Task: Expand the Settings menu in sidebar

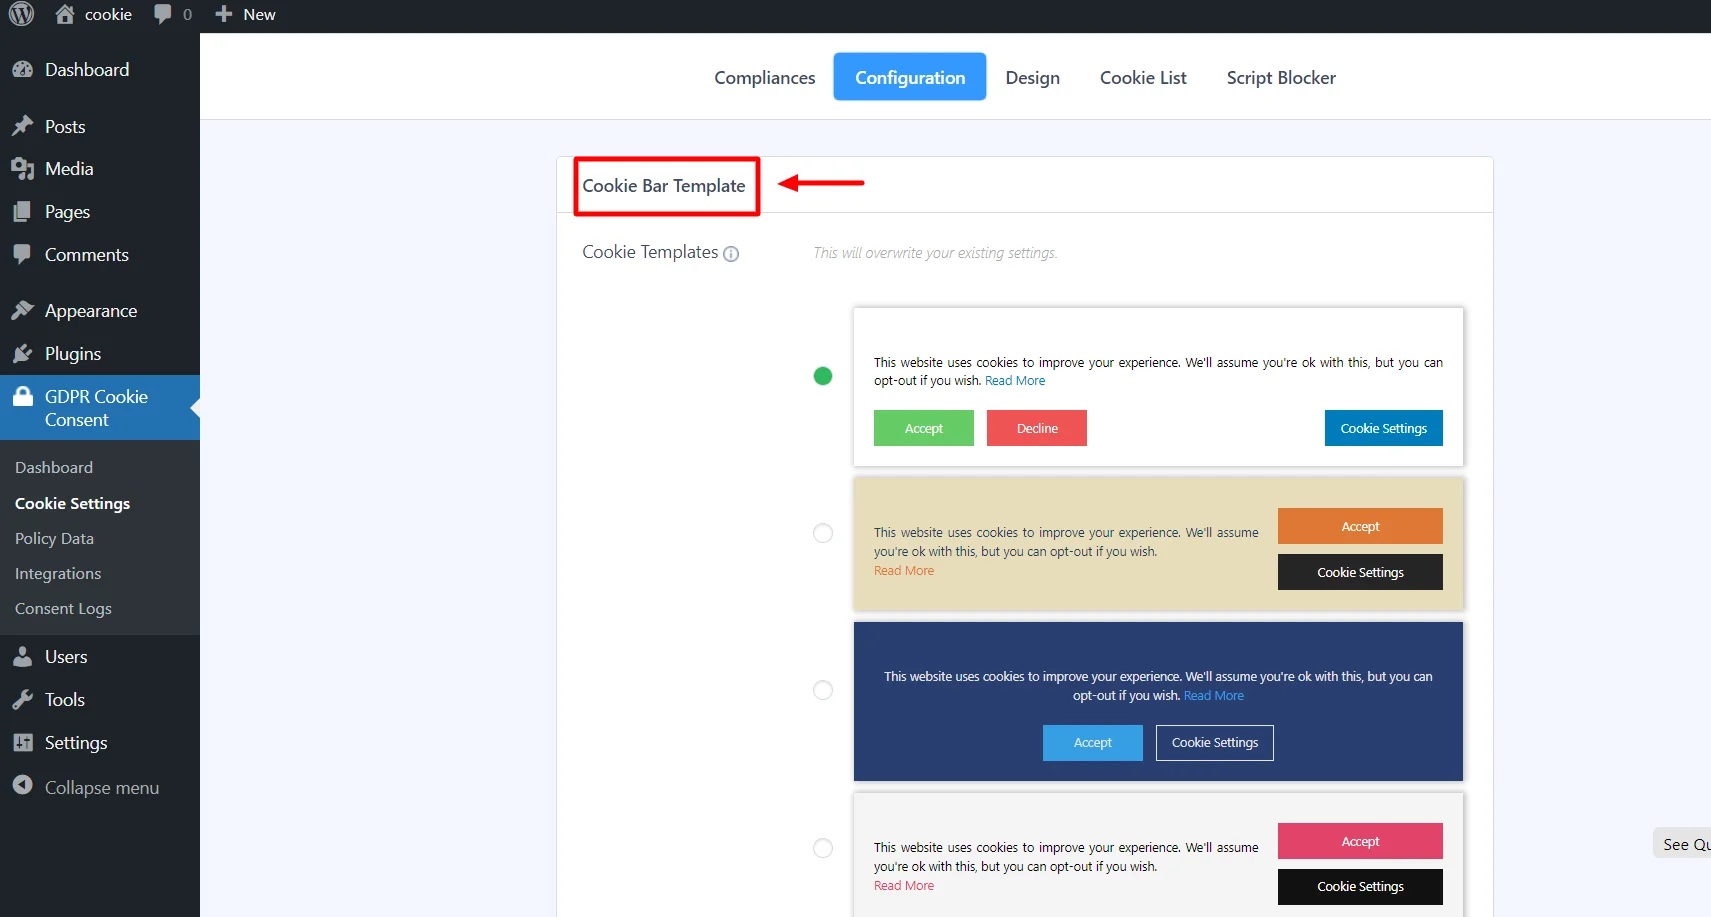Action: 76,743
